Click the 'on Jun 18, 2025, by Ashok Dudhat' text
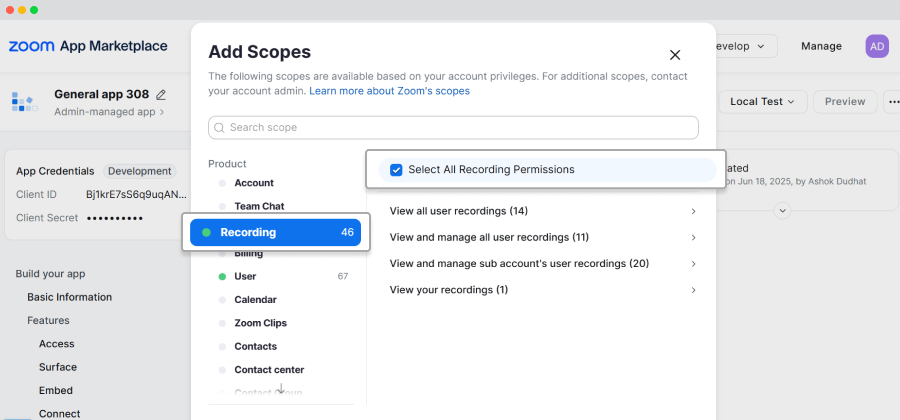 tap(796, 181)
